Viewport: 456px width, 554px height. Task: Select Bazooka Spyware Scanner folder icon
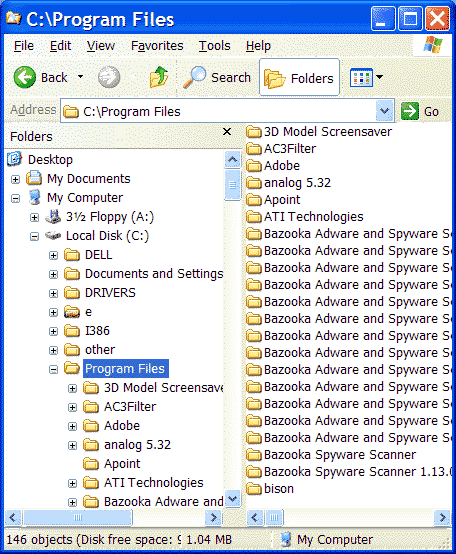[254, 454]
